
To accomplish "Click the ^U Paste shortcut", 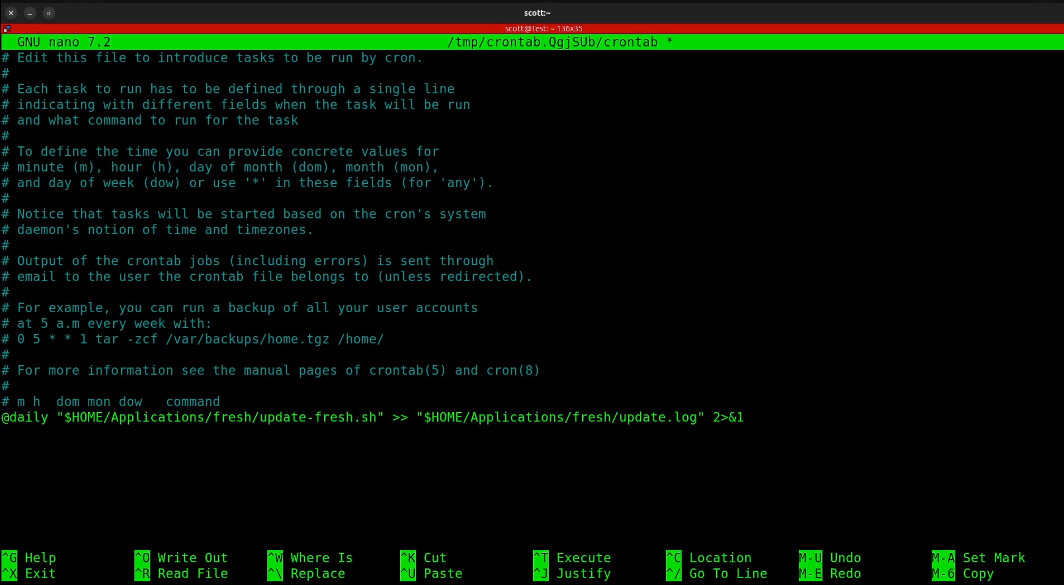I will click(431, 574).
